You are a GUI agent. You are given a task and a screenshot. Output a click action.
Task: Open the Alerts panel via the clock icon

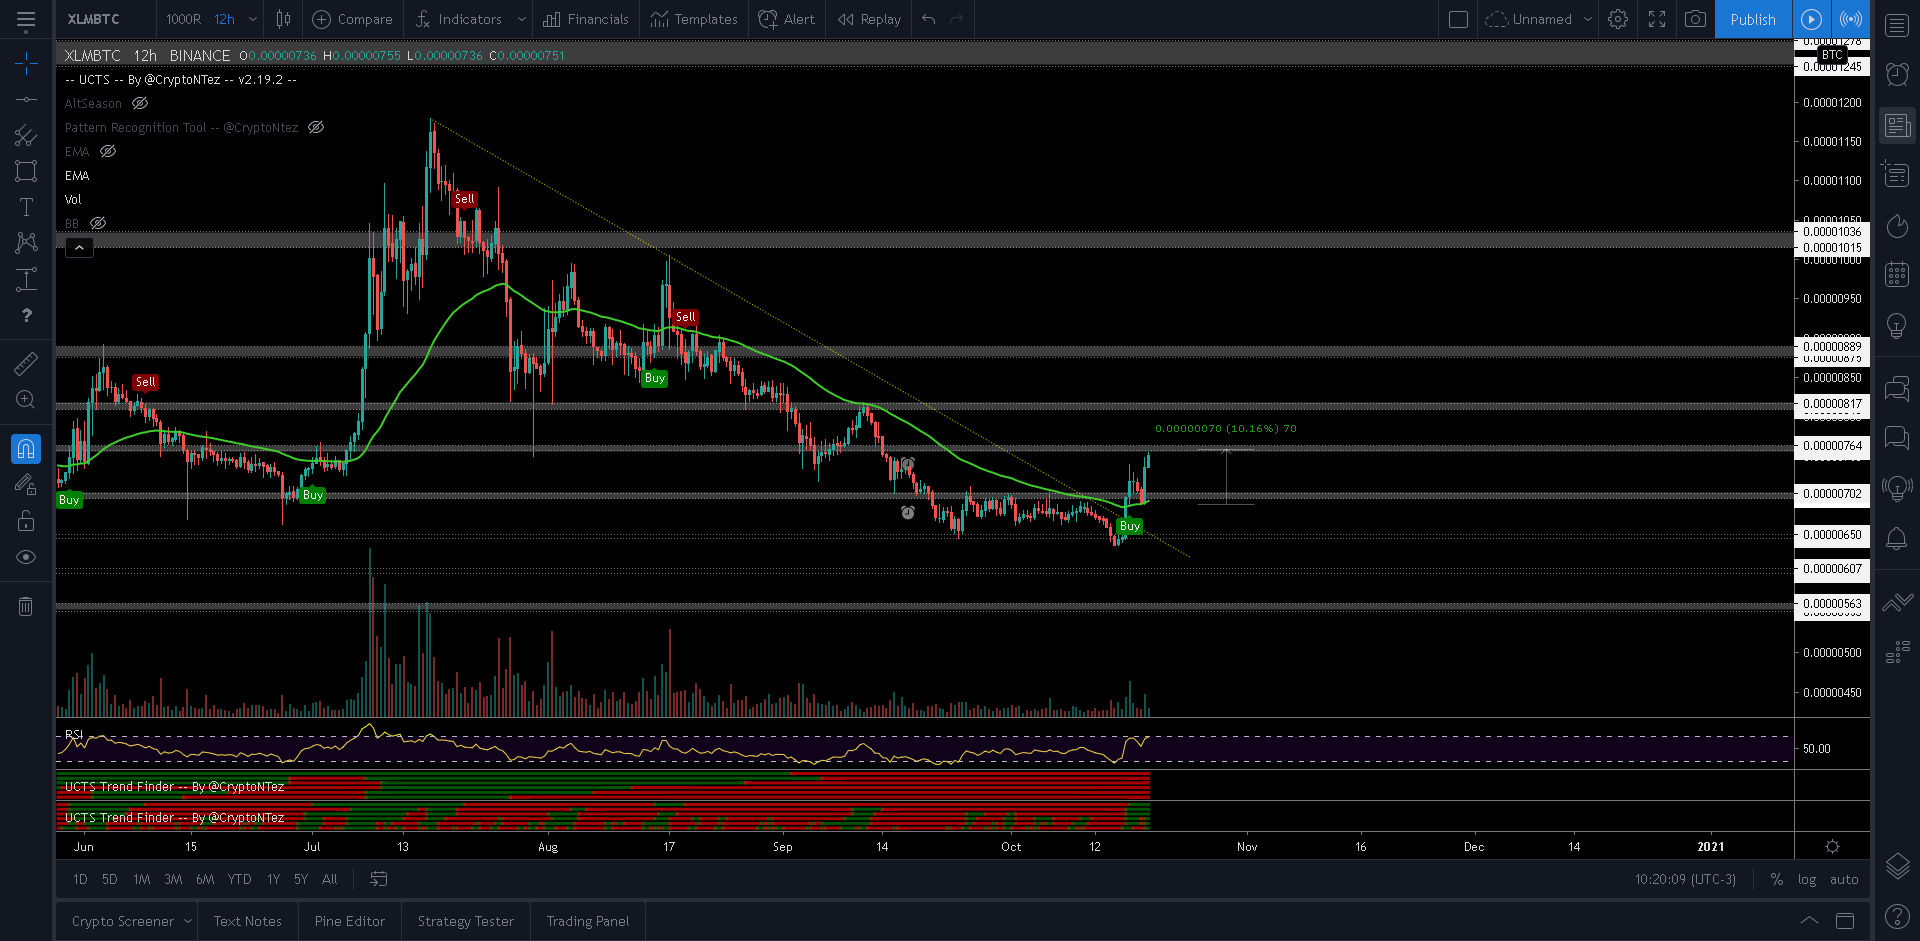(x=1897, y=73)
